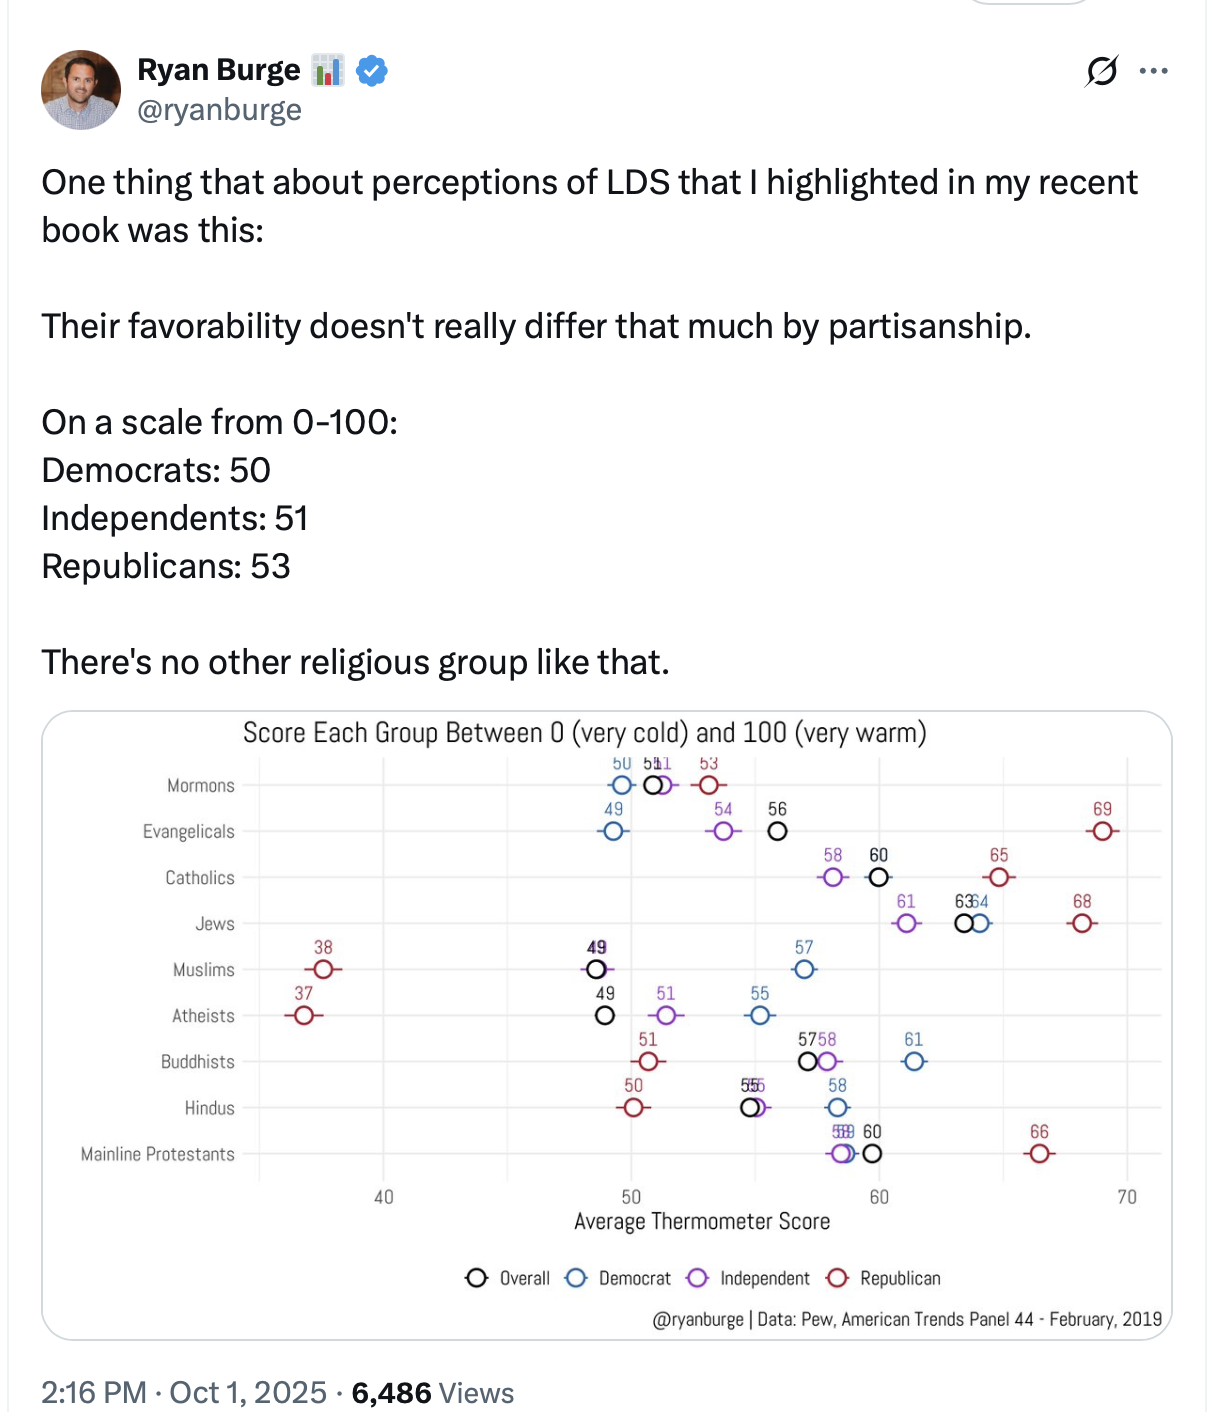This screenshot has width=1222, height=1412.
Task: Click the Democrat blue legend circle
Action: tap(576, 1278)
